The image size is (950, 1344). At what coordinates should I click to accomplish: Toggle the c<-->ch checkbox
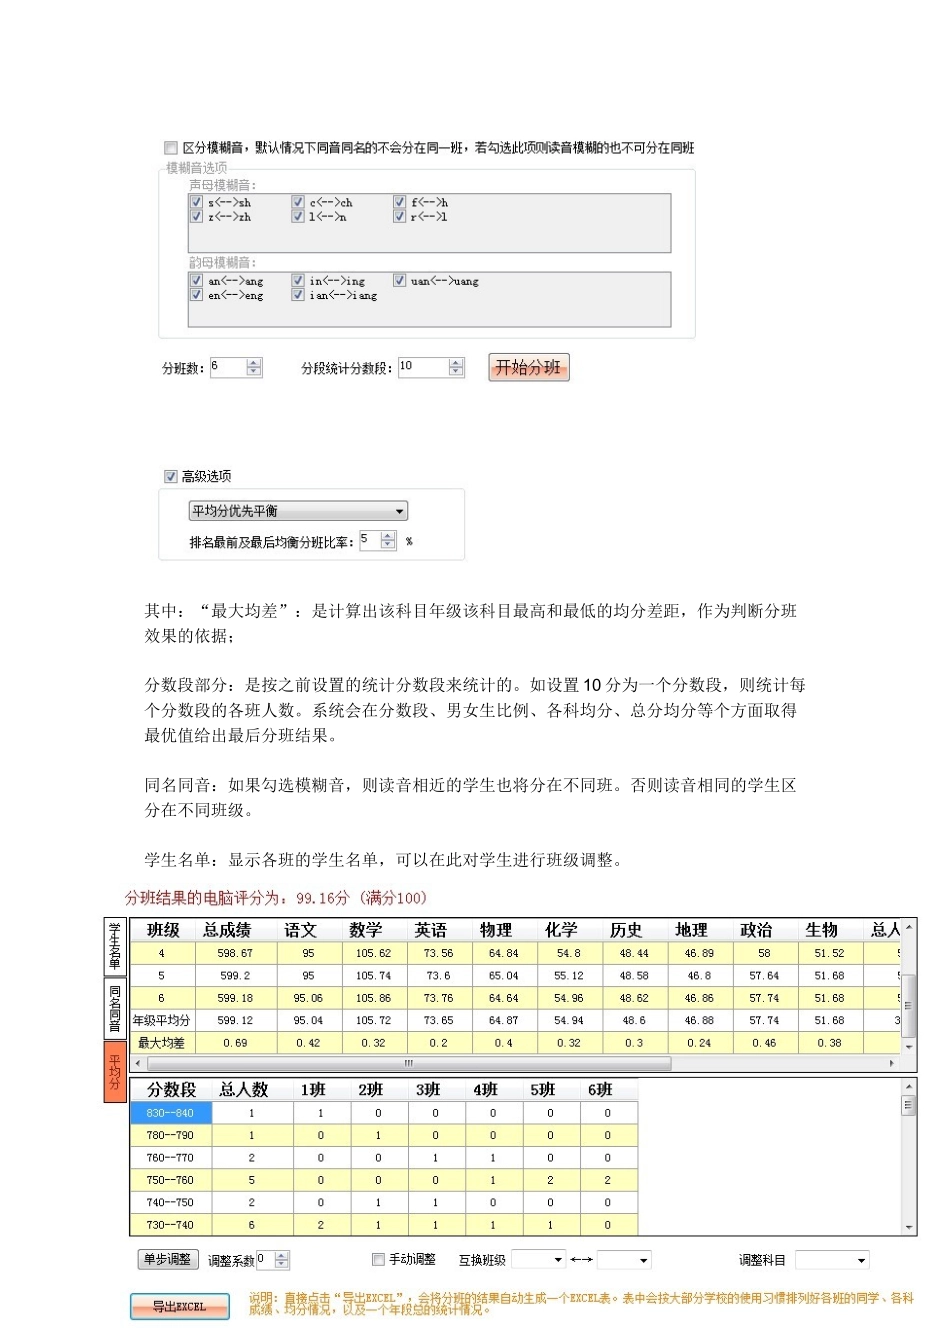tap(298, 202)
